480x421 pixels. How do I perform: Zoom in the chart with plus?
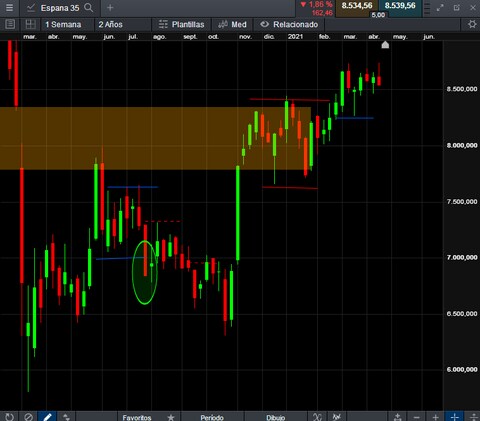(435, 417)
